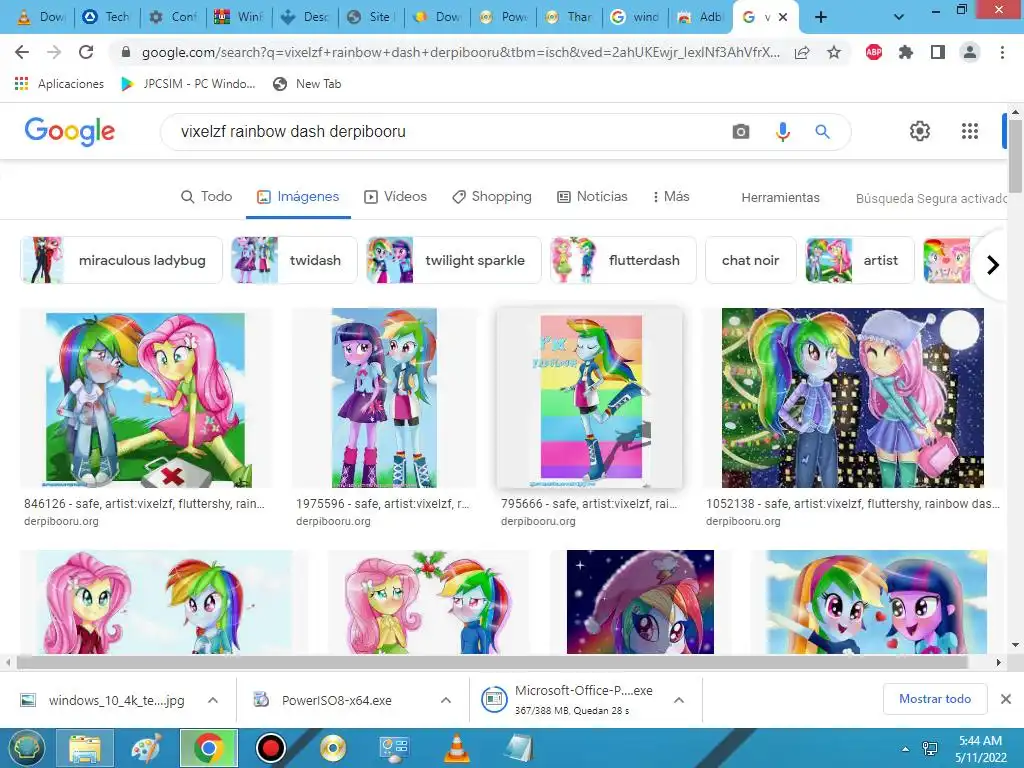Switch to Todo results tab

206,197
